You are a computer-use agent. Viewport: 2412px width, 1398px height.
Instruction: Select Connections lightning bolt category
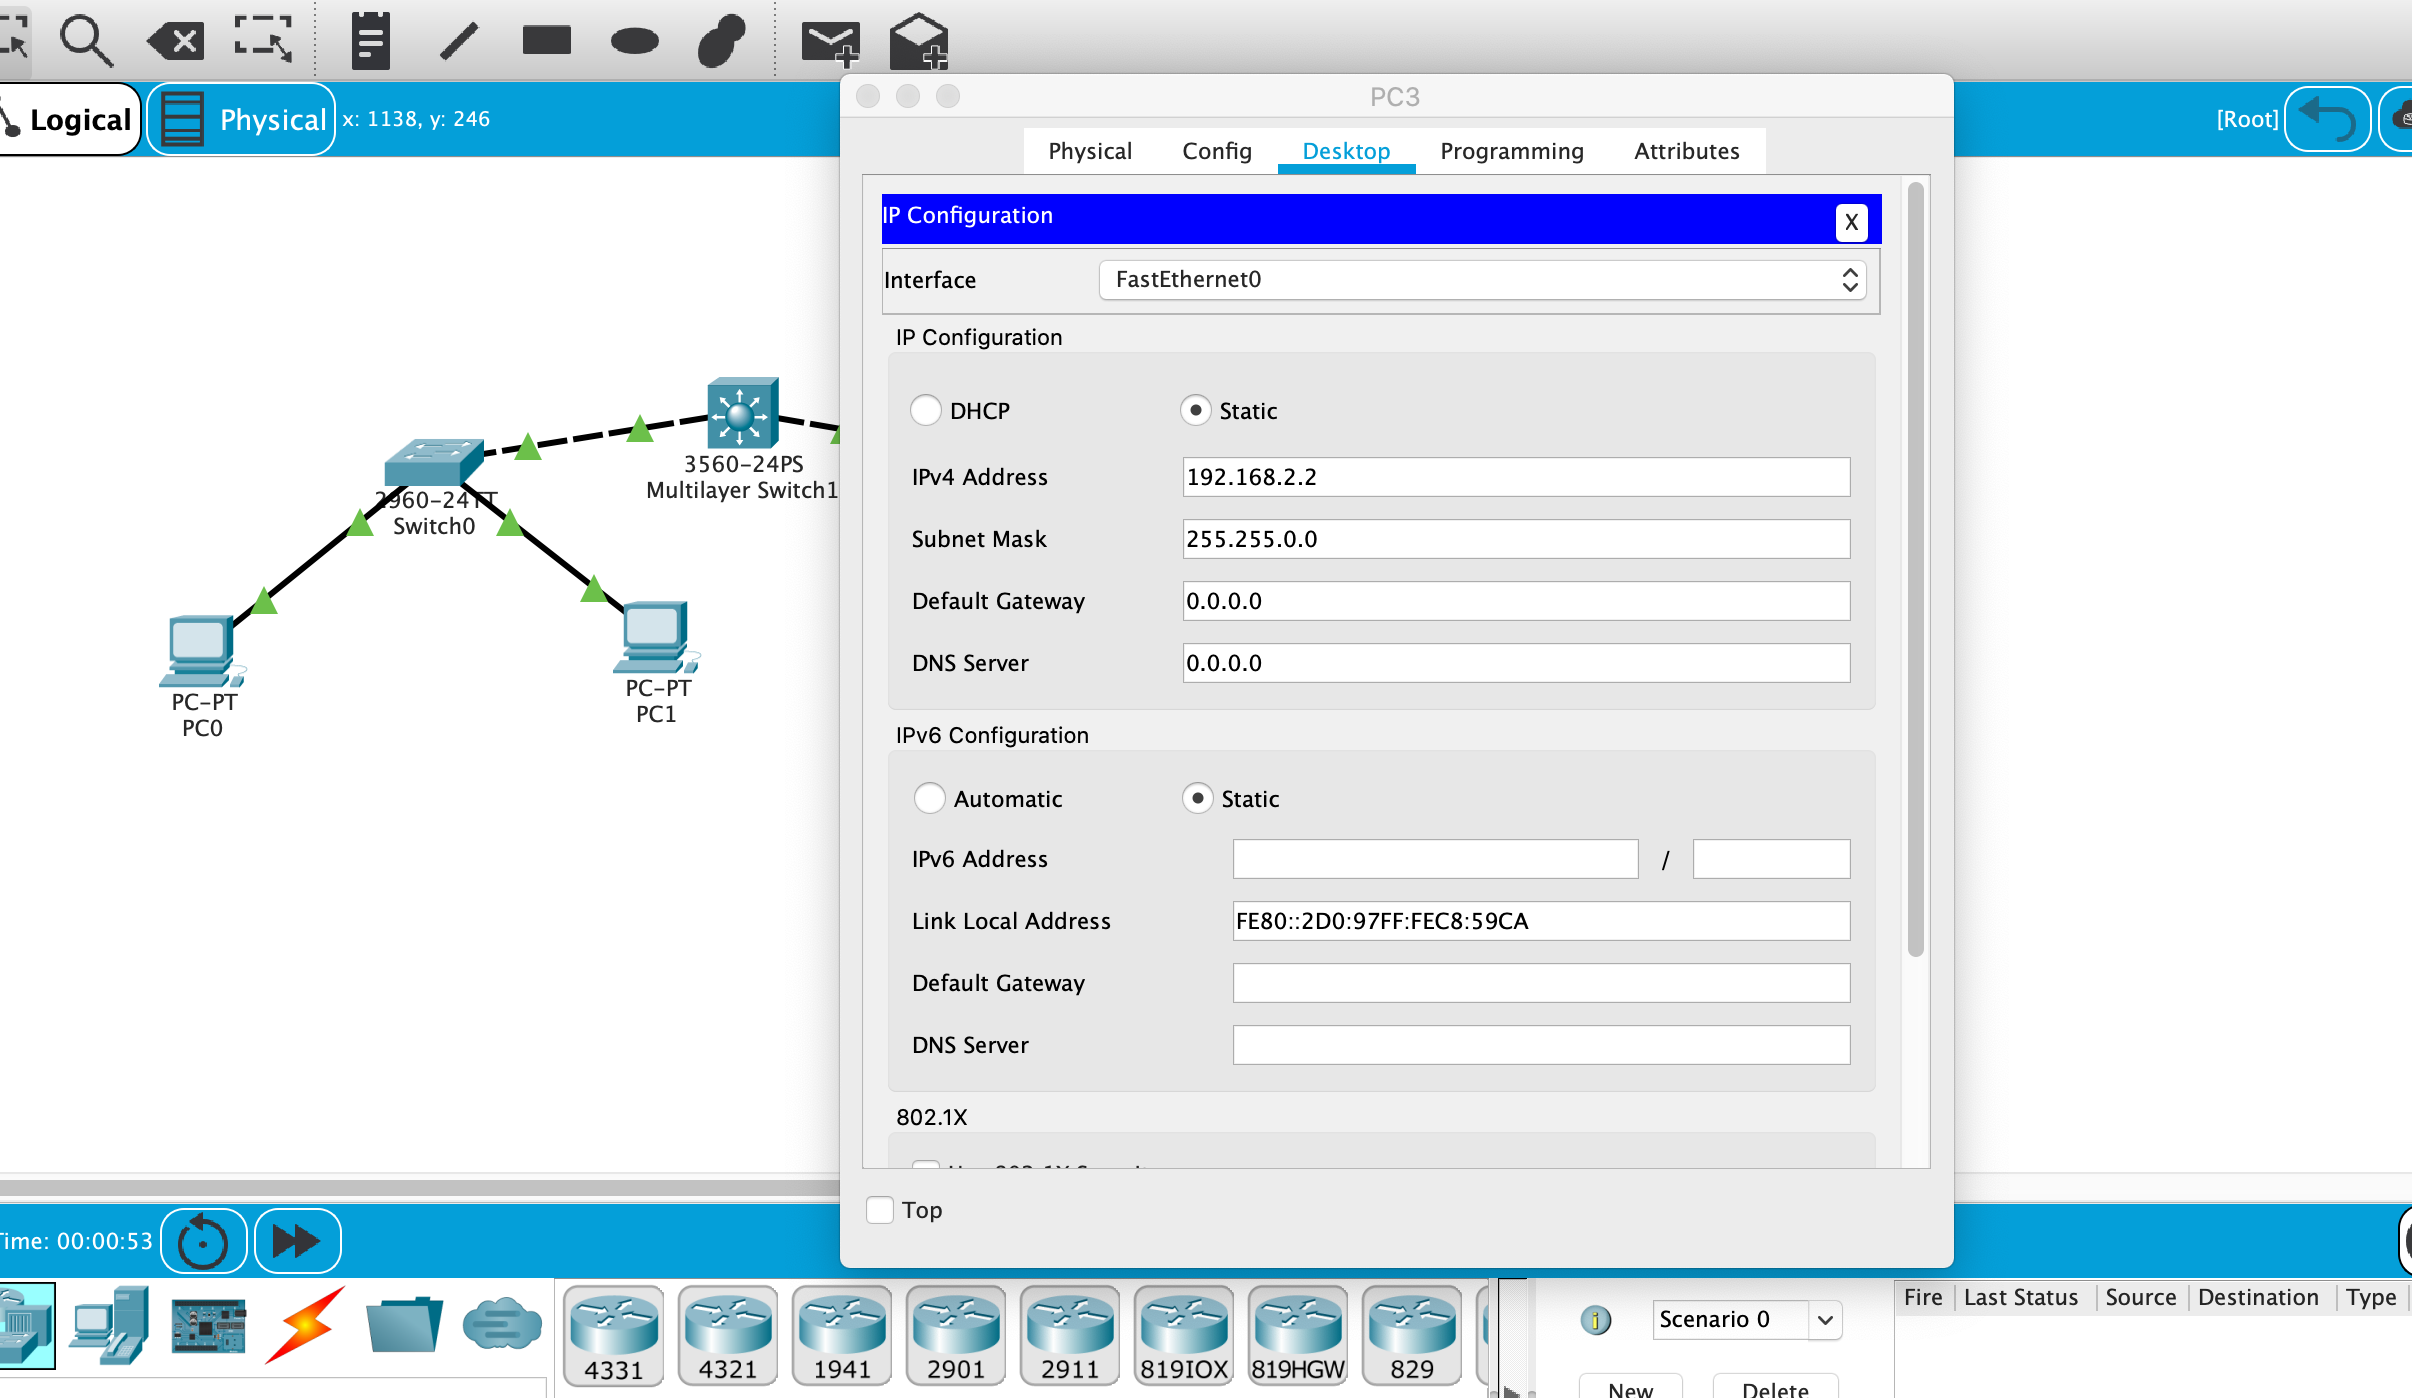(305, 1326)
